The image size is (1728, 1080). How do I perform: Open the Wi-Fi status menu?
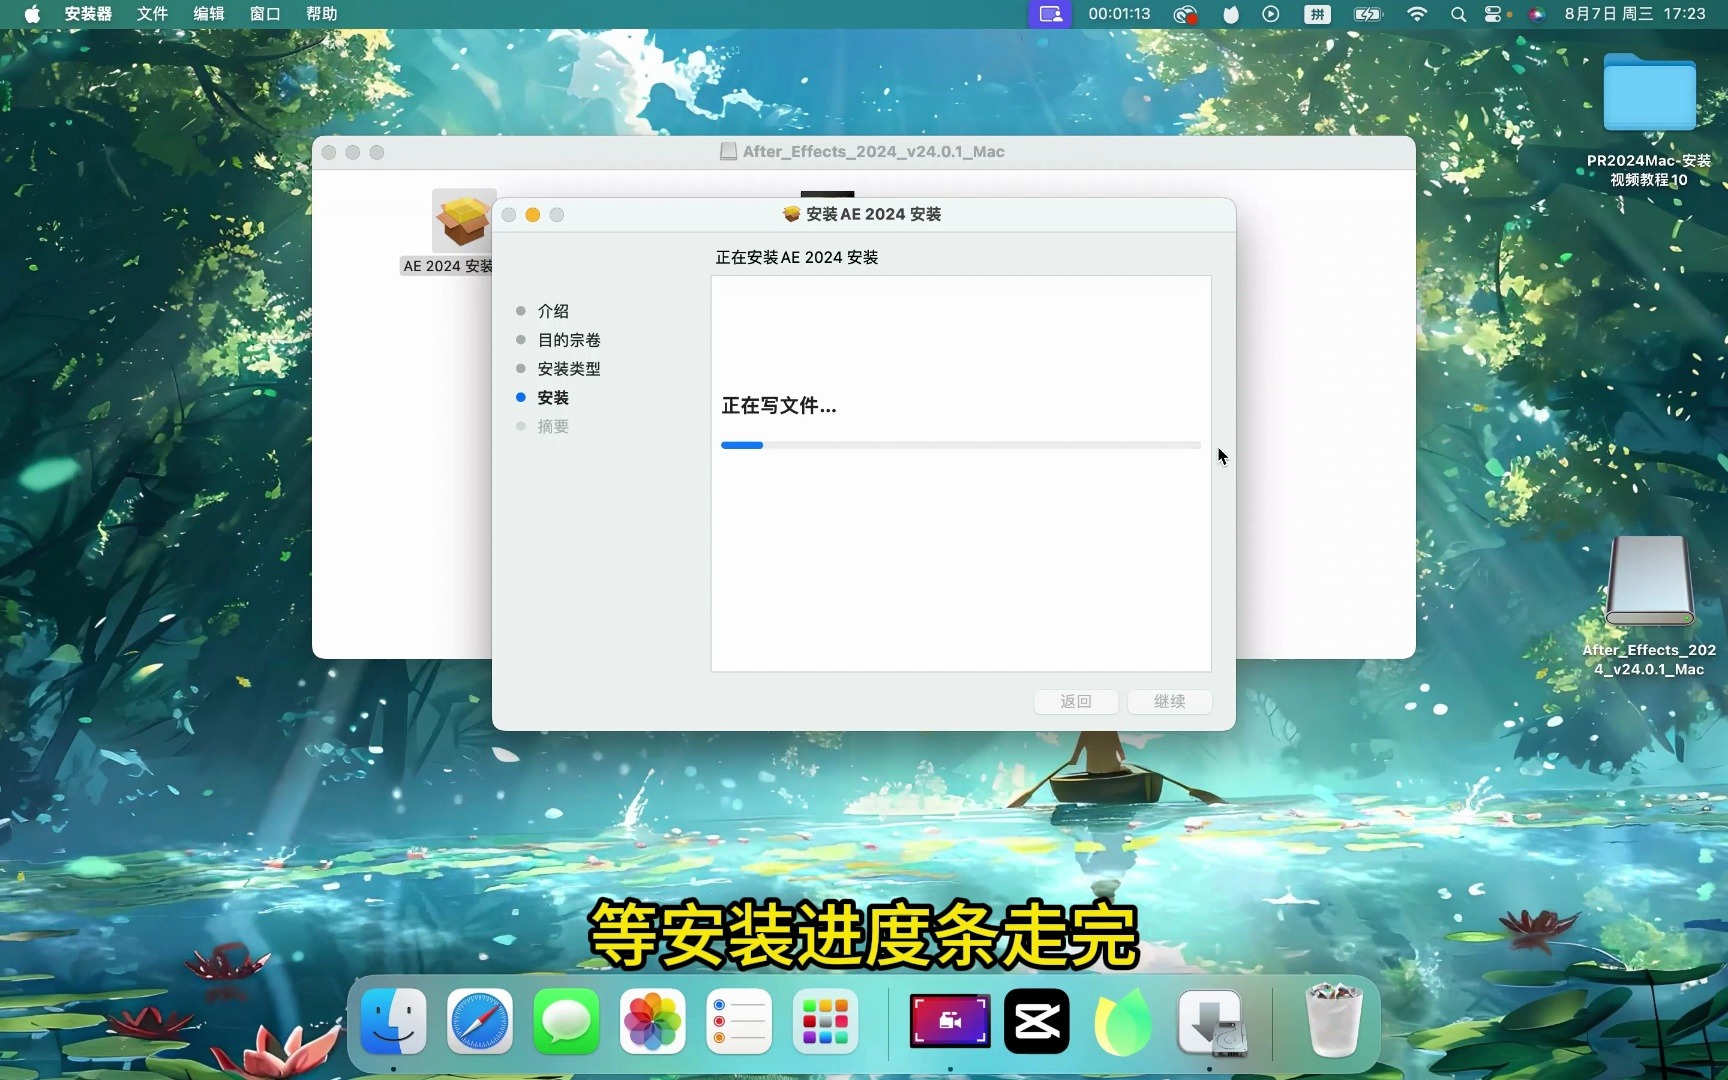click(1416, 14)
